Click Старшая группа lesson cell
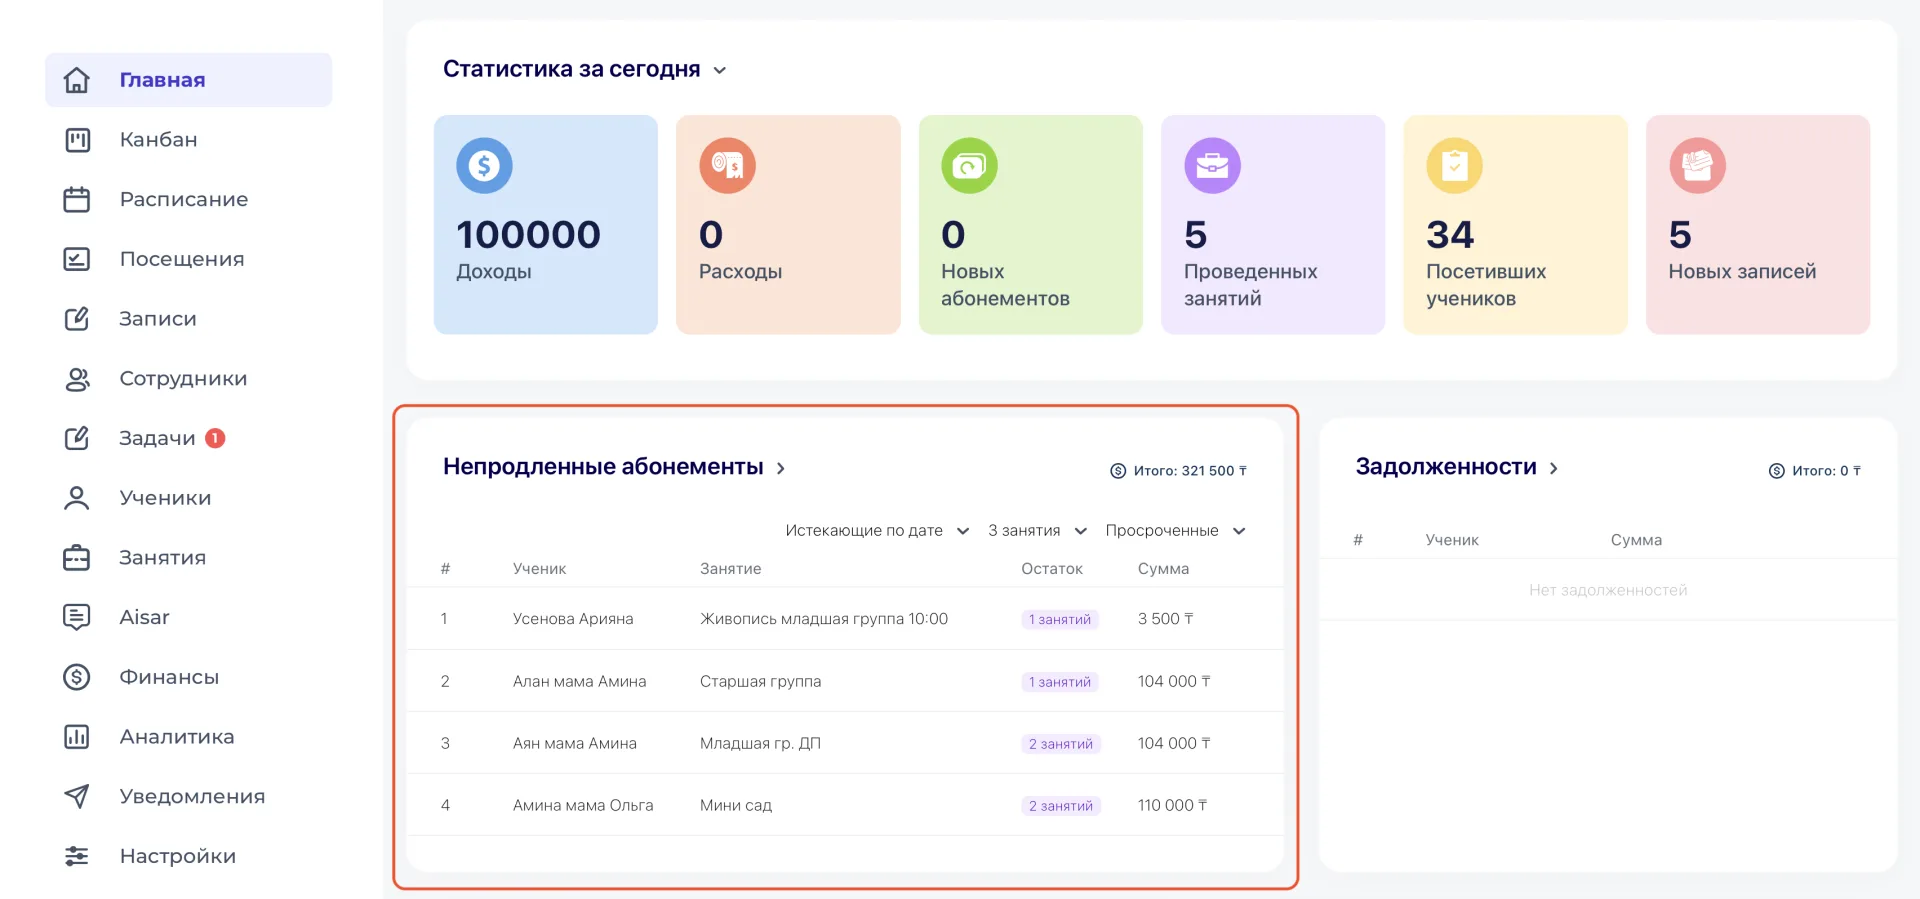This screenshot has width=1920, height=899. (761, 681)
